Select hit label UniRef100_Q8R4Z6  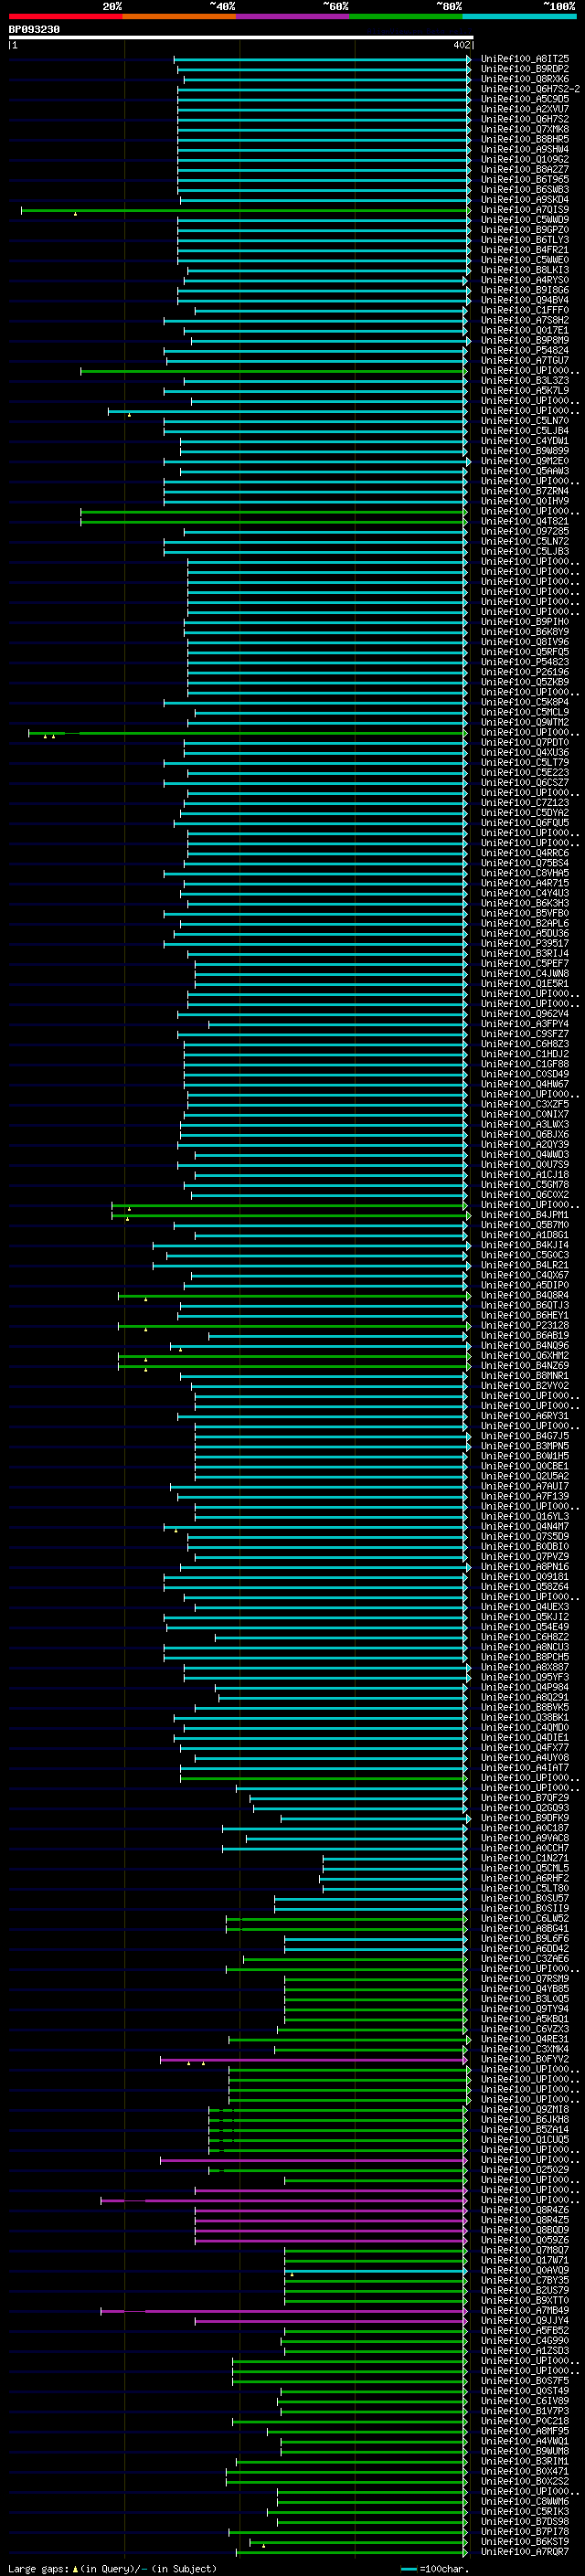(x=525, y=2211)
